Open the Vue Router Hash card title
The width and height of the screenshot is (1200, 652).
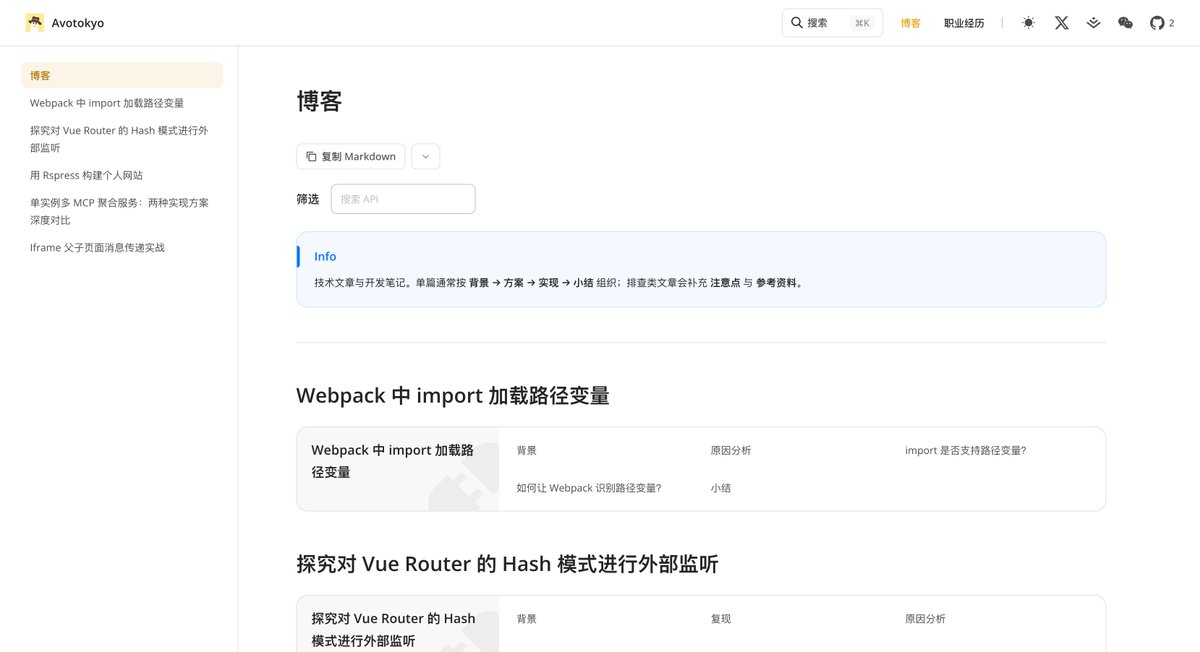tap(393, 629)
